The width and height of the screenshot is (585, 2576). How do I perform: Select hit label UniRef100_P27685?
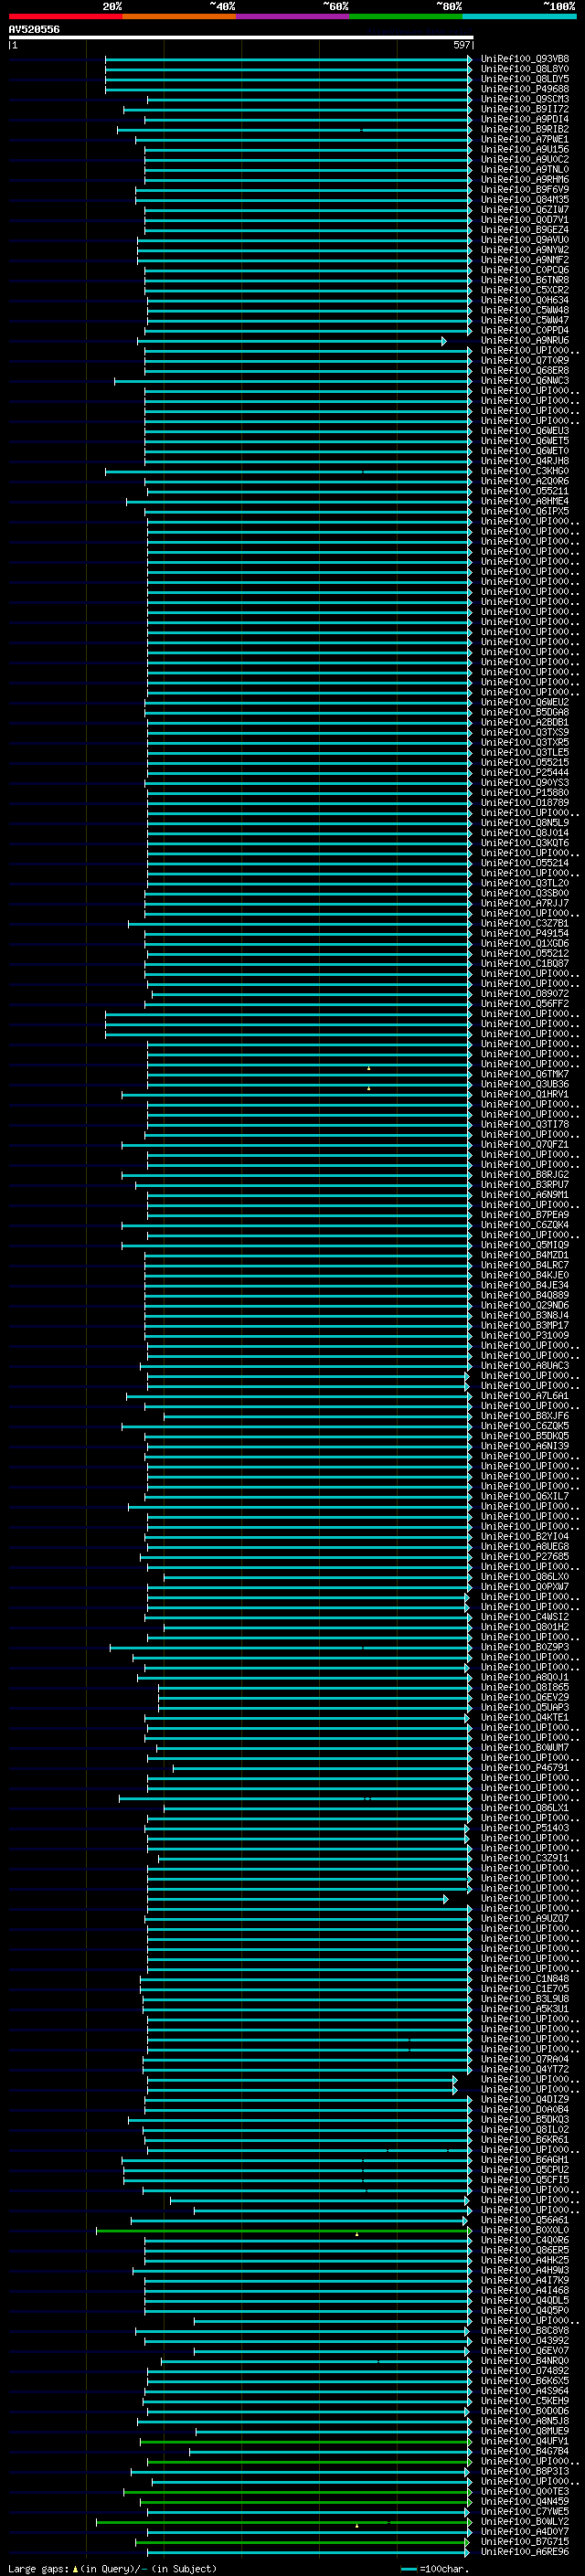525,1556
